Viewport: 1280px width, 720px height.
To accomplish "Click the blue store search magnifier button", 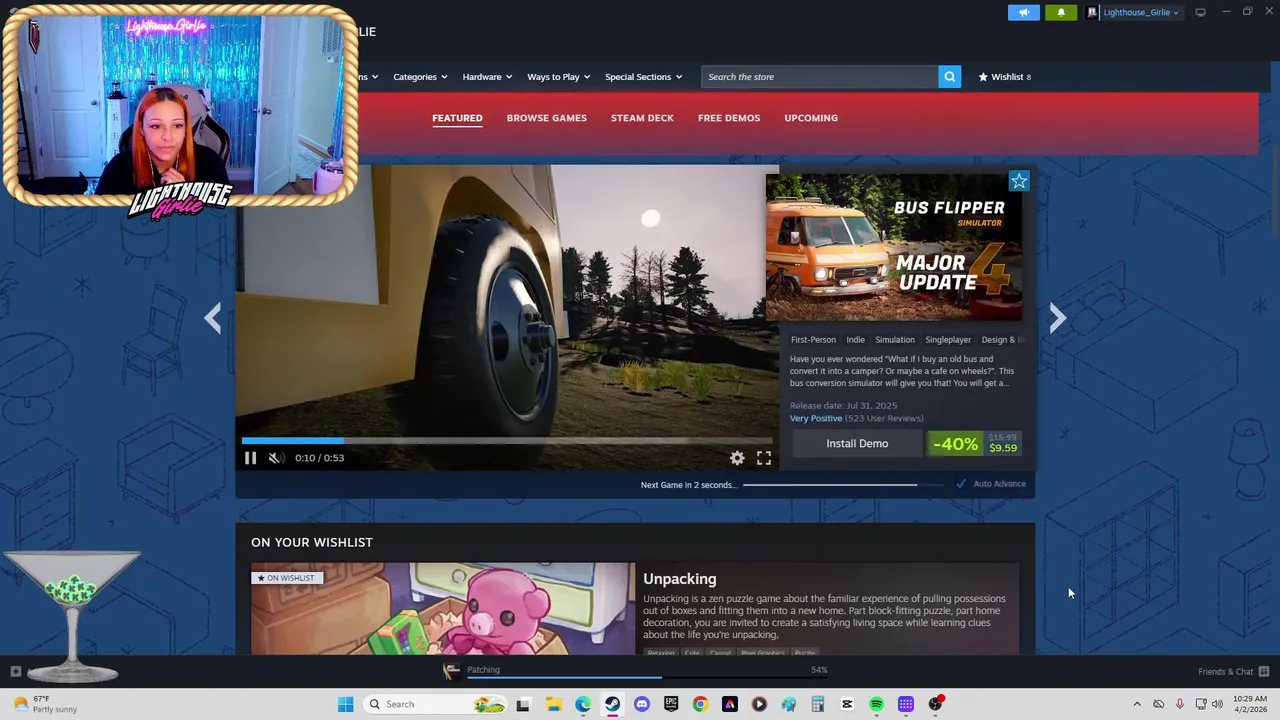I will [x=949, y=77].
